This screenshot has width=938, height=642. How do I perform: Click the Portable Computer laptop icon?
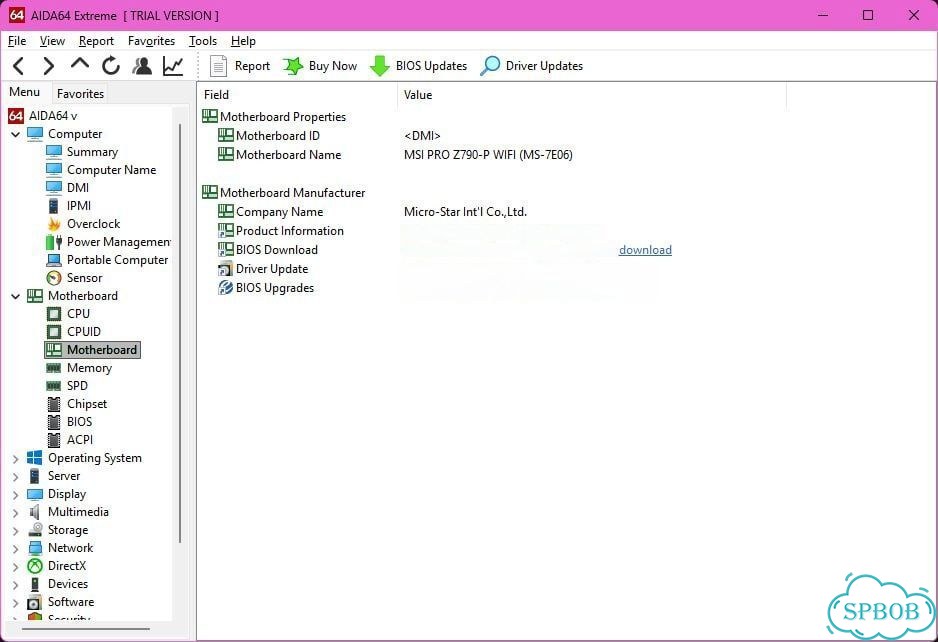click(54, 260)
